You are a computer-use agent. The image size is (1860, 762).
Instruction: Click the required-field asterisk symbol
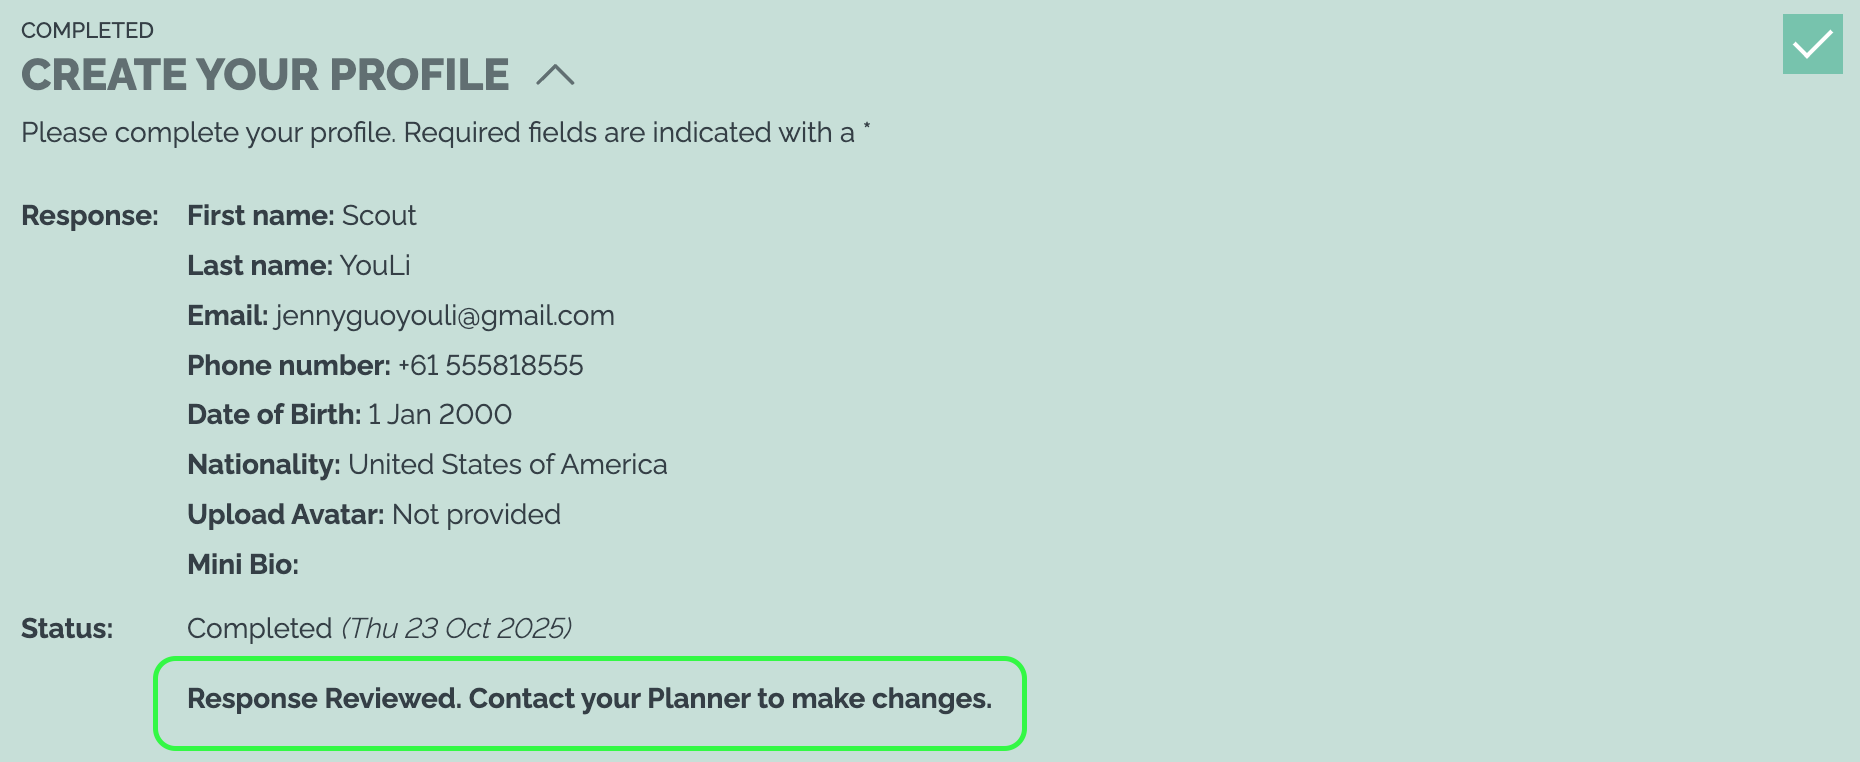pos(867,127)
